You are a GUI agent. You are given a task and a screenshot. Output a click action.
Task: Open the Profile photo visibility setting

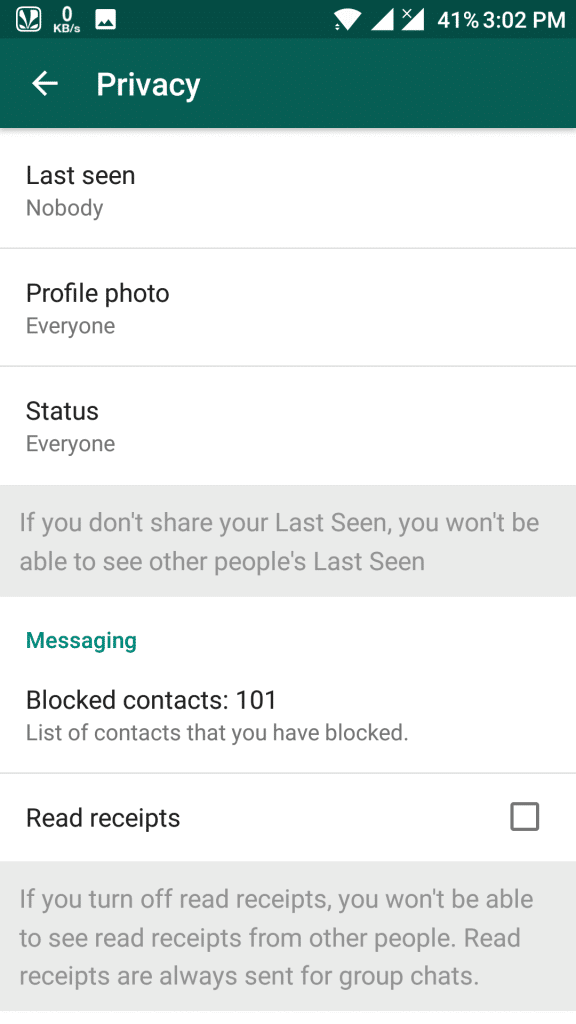coord(288,308)
